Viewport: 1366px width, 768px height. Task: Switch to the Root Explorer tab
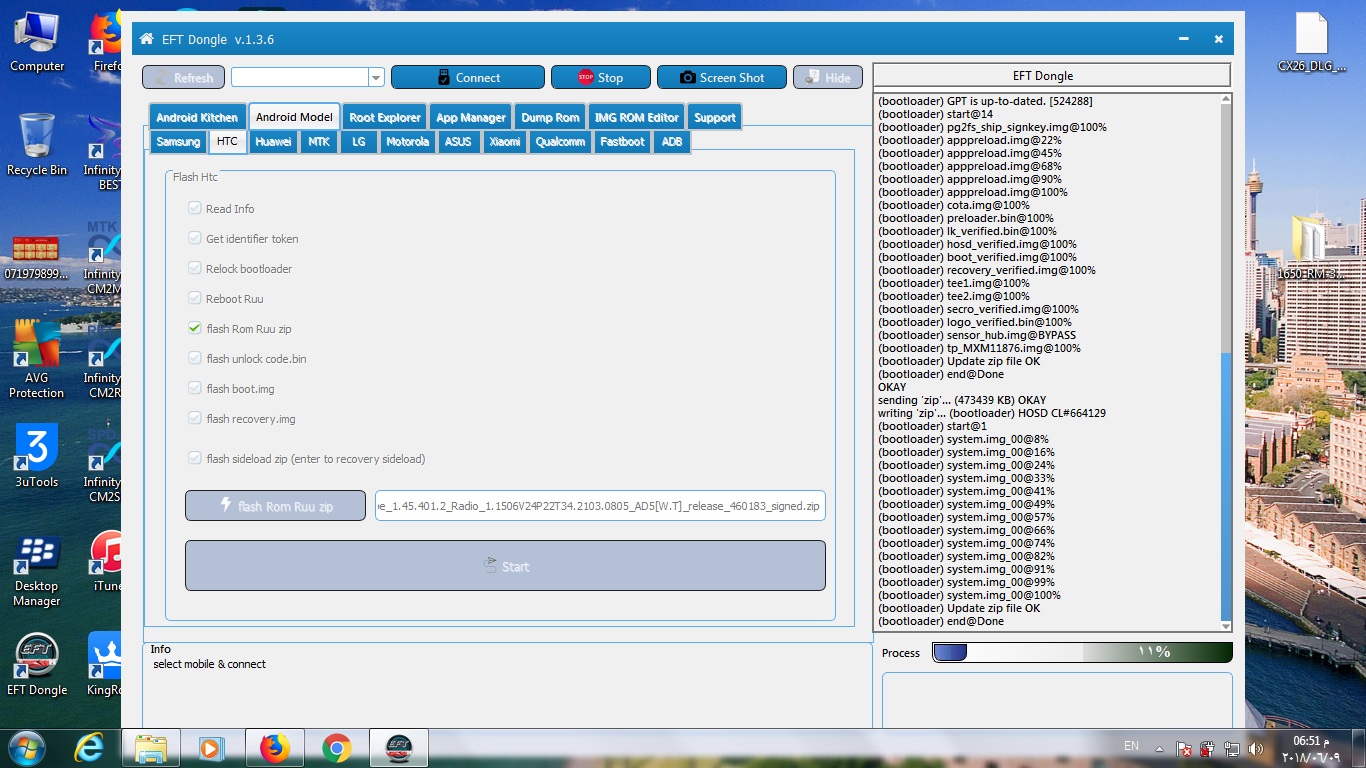(385, 117)
